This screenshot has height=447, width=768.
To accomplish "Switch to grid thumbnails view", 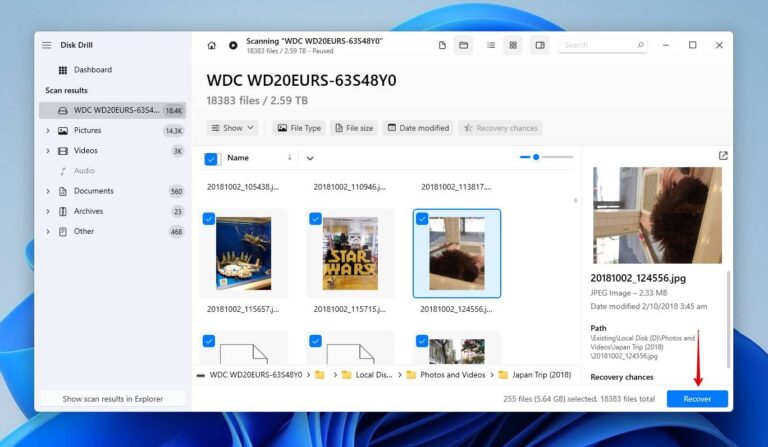I will pos(513,45).
